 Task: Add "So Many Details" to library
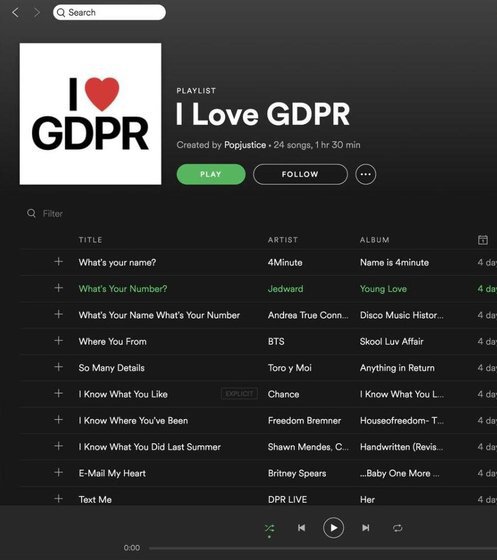click(x=59, y=367)
